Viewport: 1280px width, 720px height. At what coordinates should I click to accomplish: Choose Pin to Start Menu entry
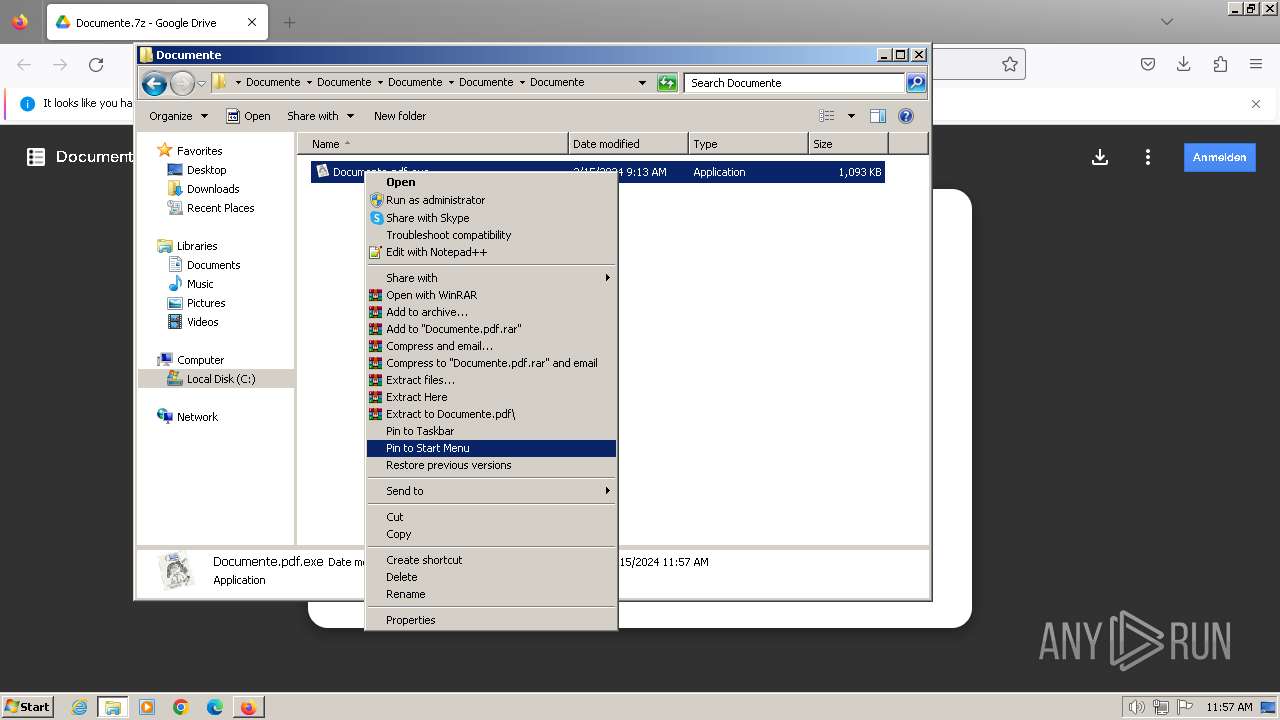491,448
